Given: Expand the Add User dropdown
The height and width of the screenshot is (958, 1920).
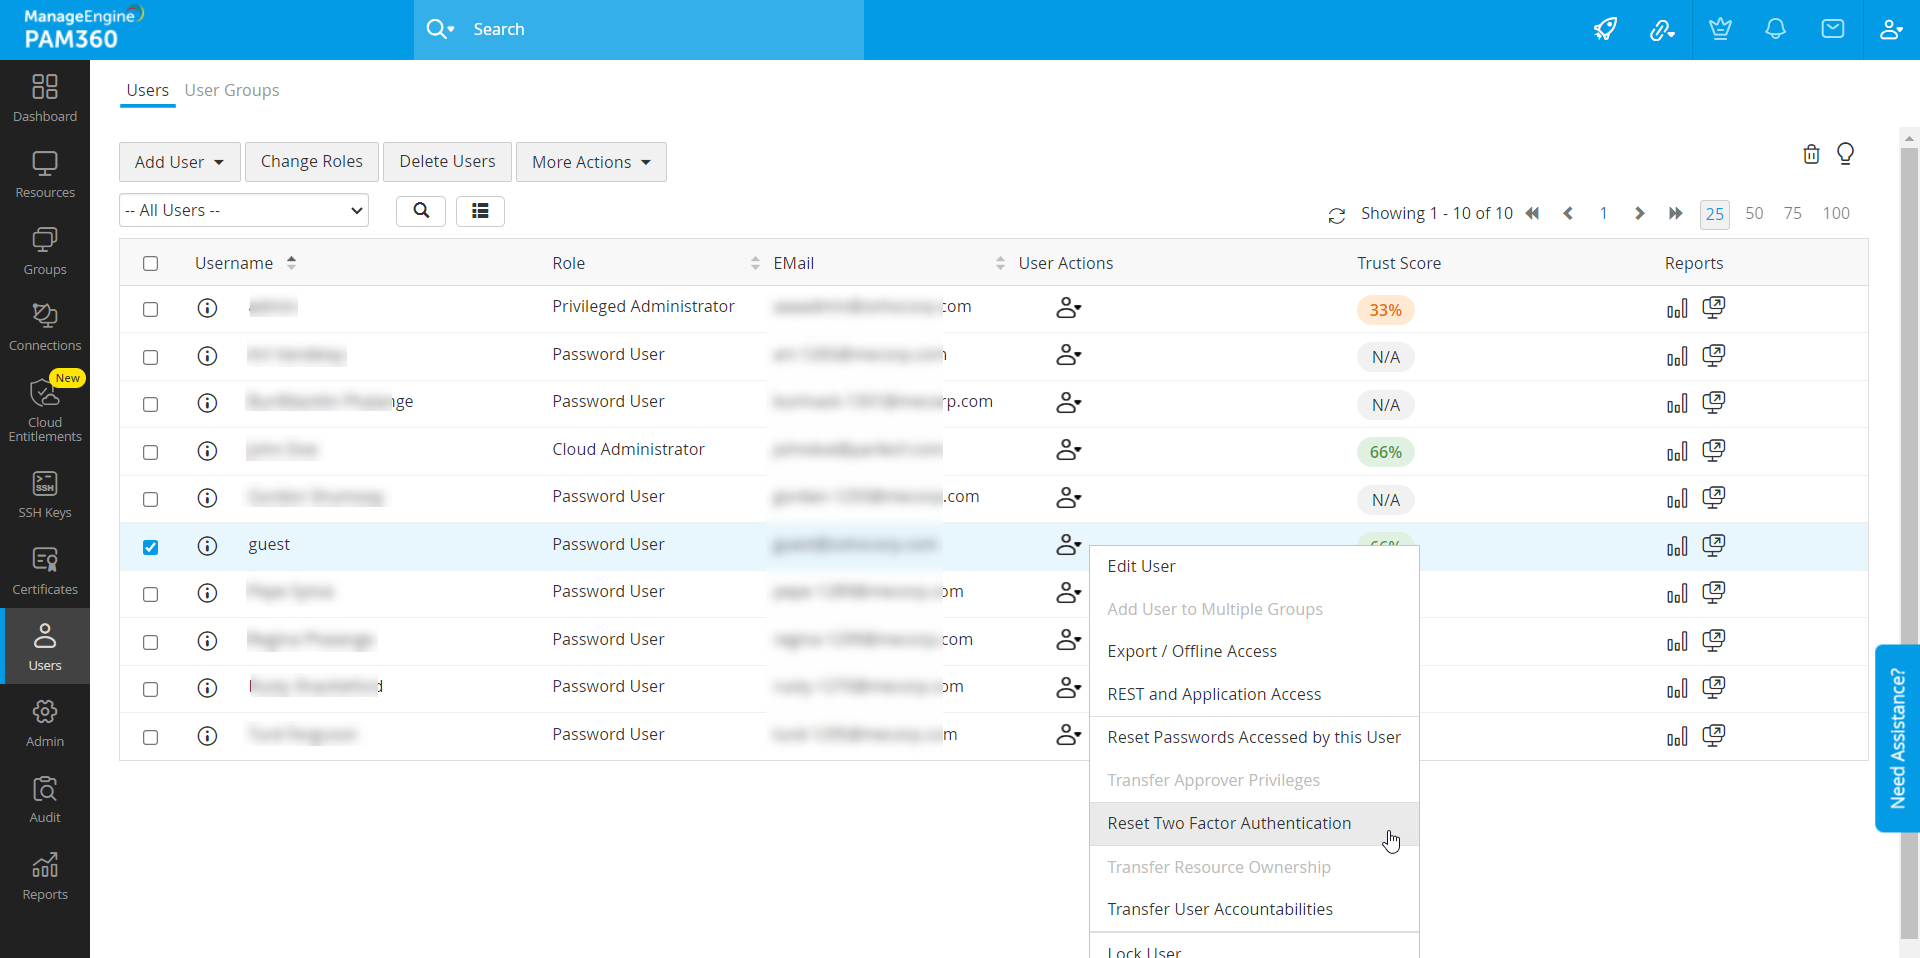Looking at the screenshot, I should pos(179,162).
